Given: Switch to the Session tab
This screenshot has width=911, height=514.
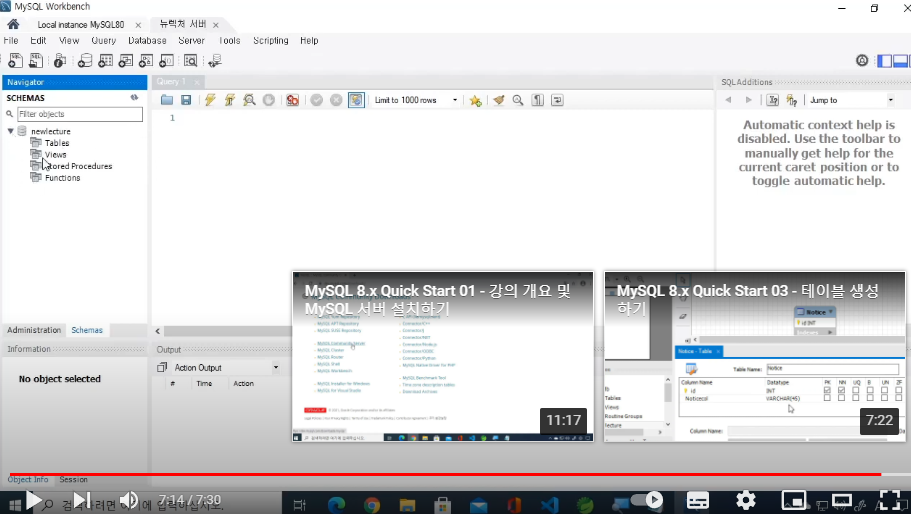Looking at the screenshot, I should click(73, 479).
